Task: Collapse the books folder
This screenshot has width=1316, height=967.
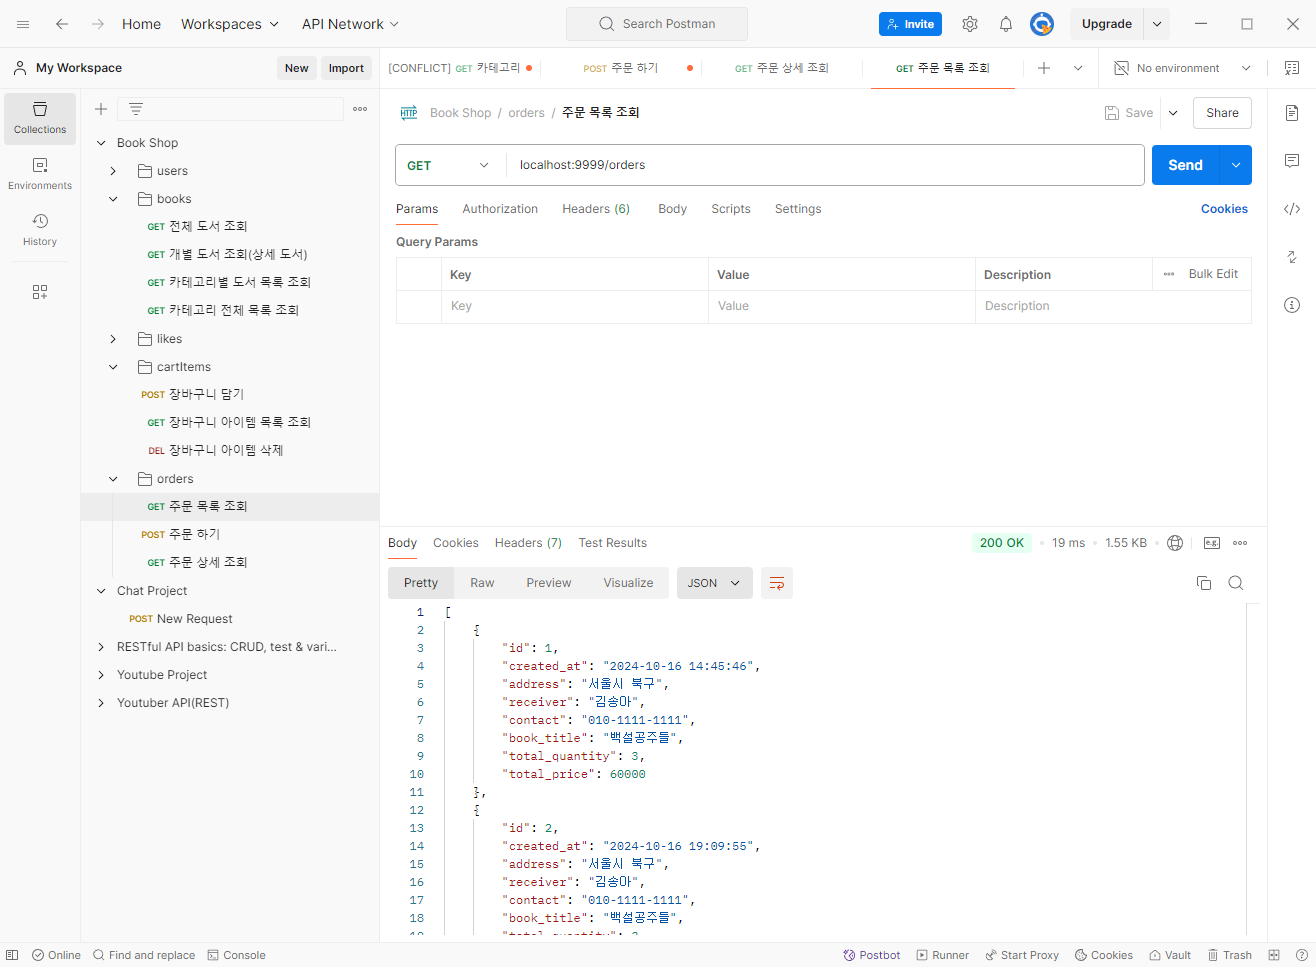Action: click(x=113, y=199)
